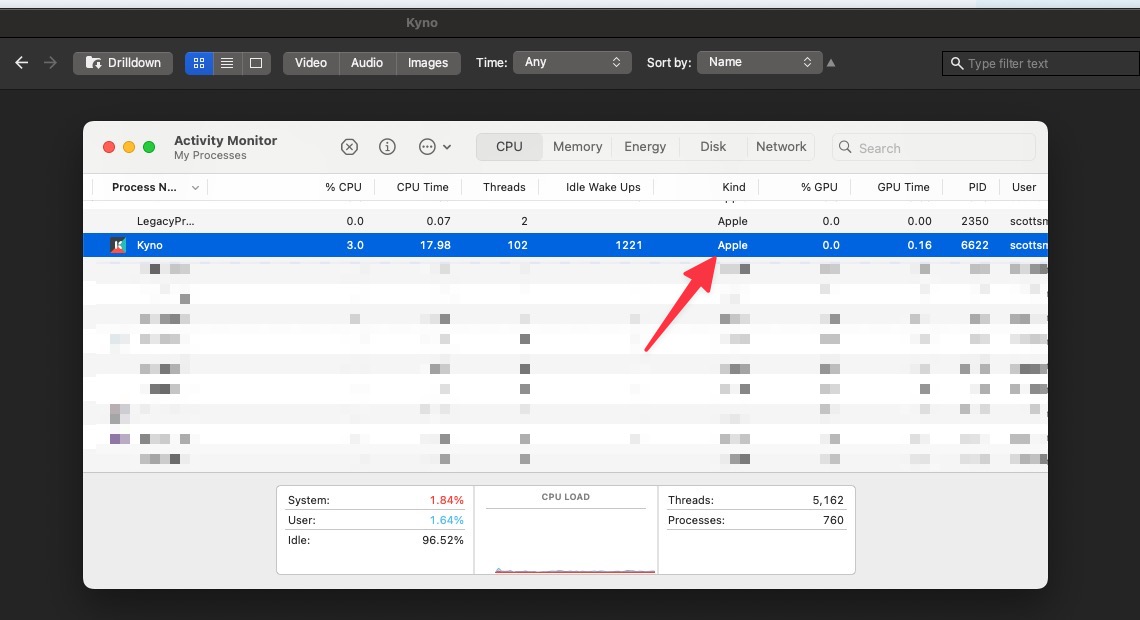Open the Drilldown button in Kyno
1140x620 pixels.
click(123, 63)
